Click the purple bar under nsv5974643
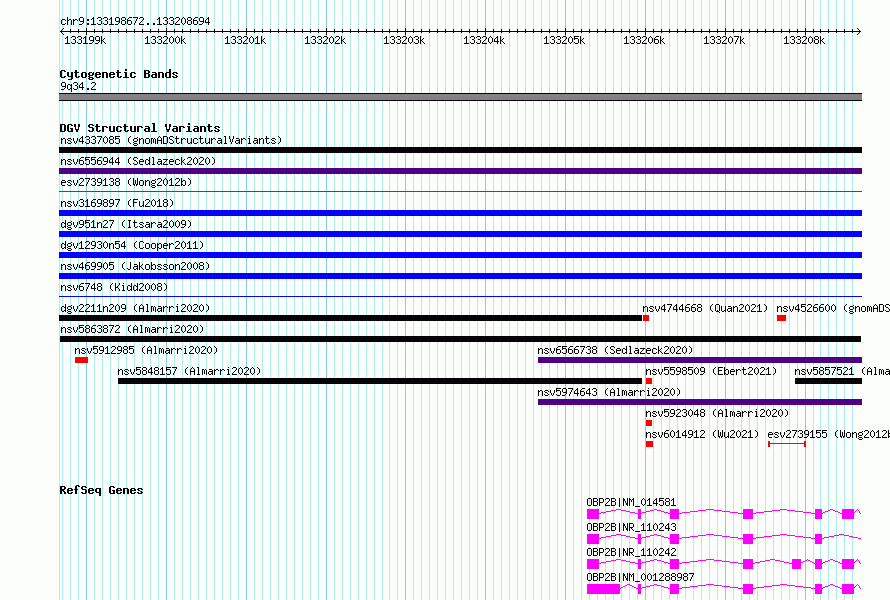890x600 pixels. point(700,402)
